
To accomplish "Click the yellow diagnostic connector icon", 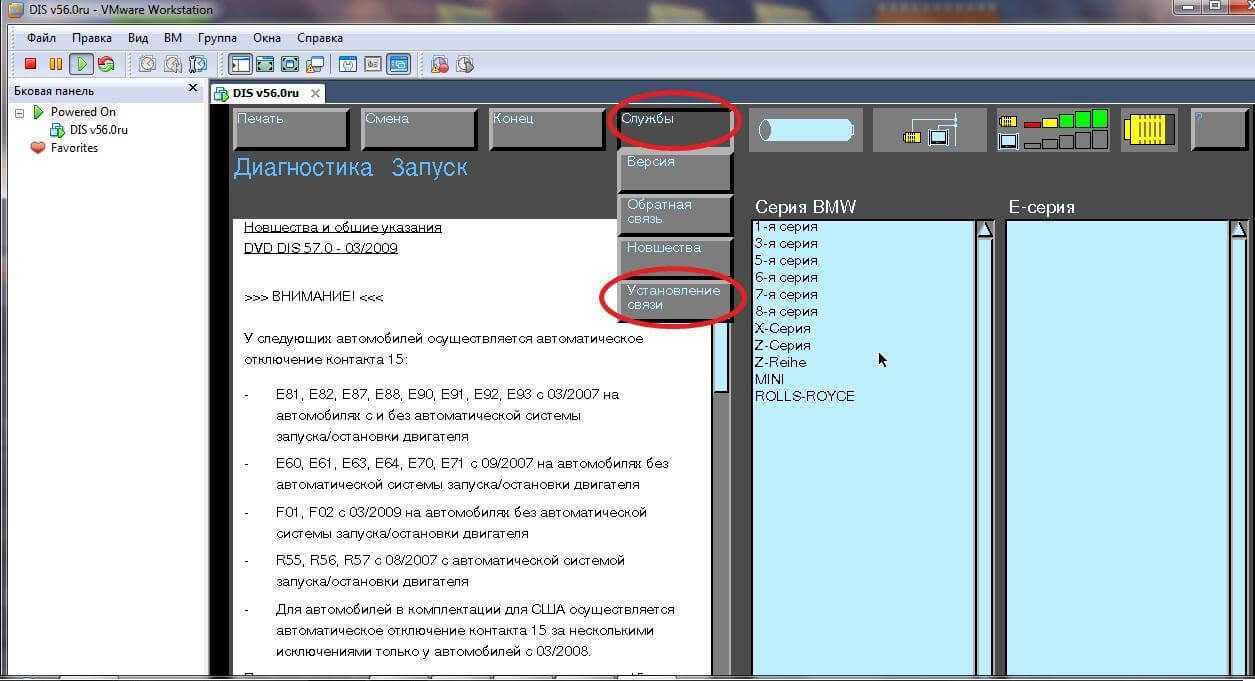I will click(1148, 130).
